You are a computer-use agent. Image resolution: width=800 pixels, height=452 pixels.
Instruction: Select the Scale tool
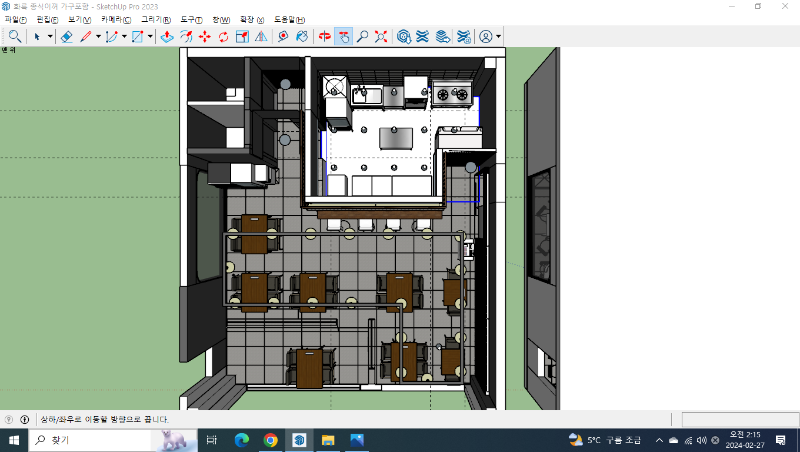(x=242, y=36)
